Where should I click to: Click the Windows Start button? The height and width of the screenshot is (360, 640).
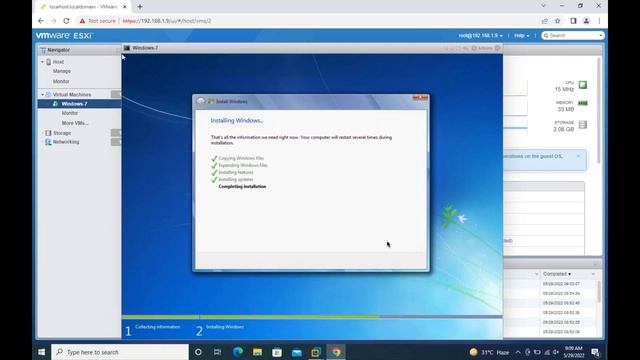coord(41,352)
